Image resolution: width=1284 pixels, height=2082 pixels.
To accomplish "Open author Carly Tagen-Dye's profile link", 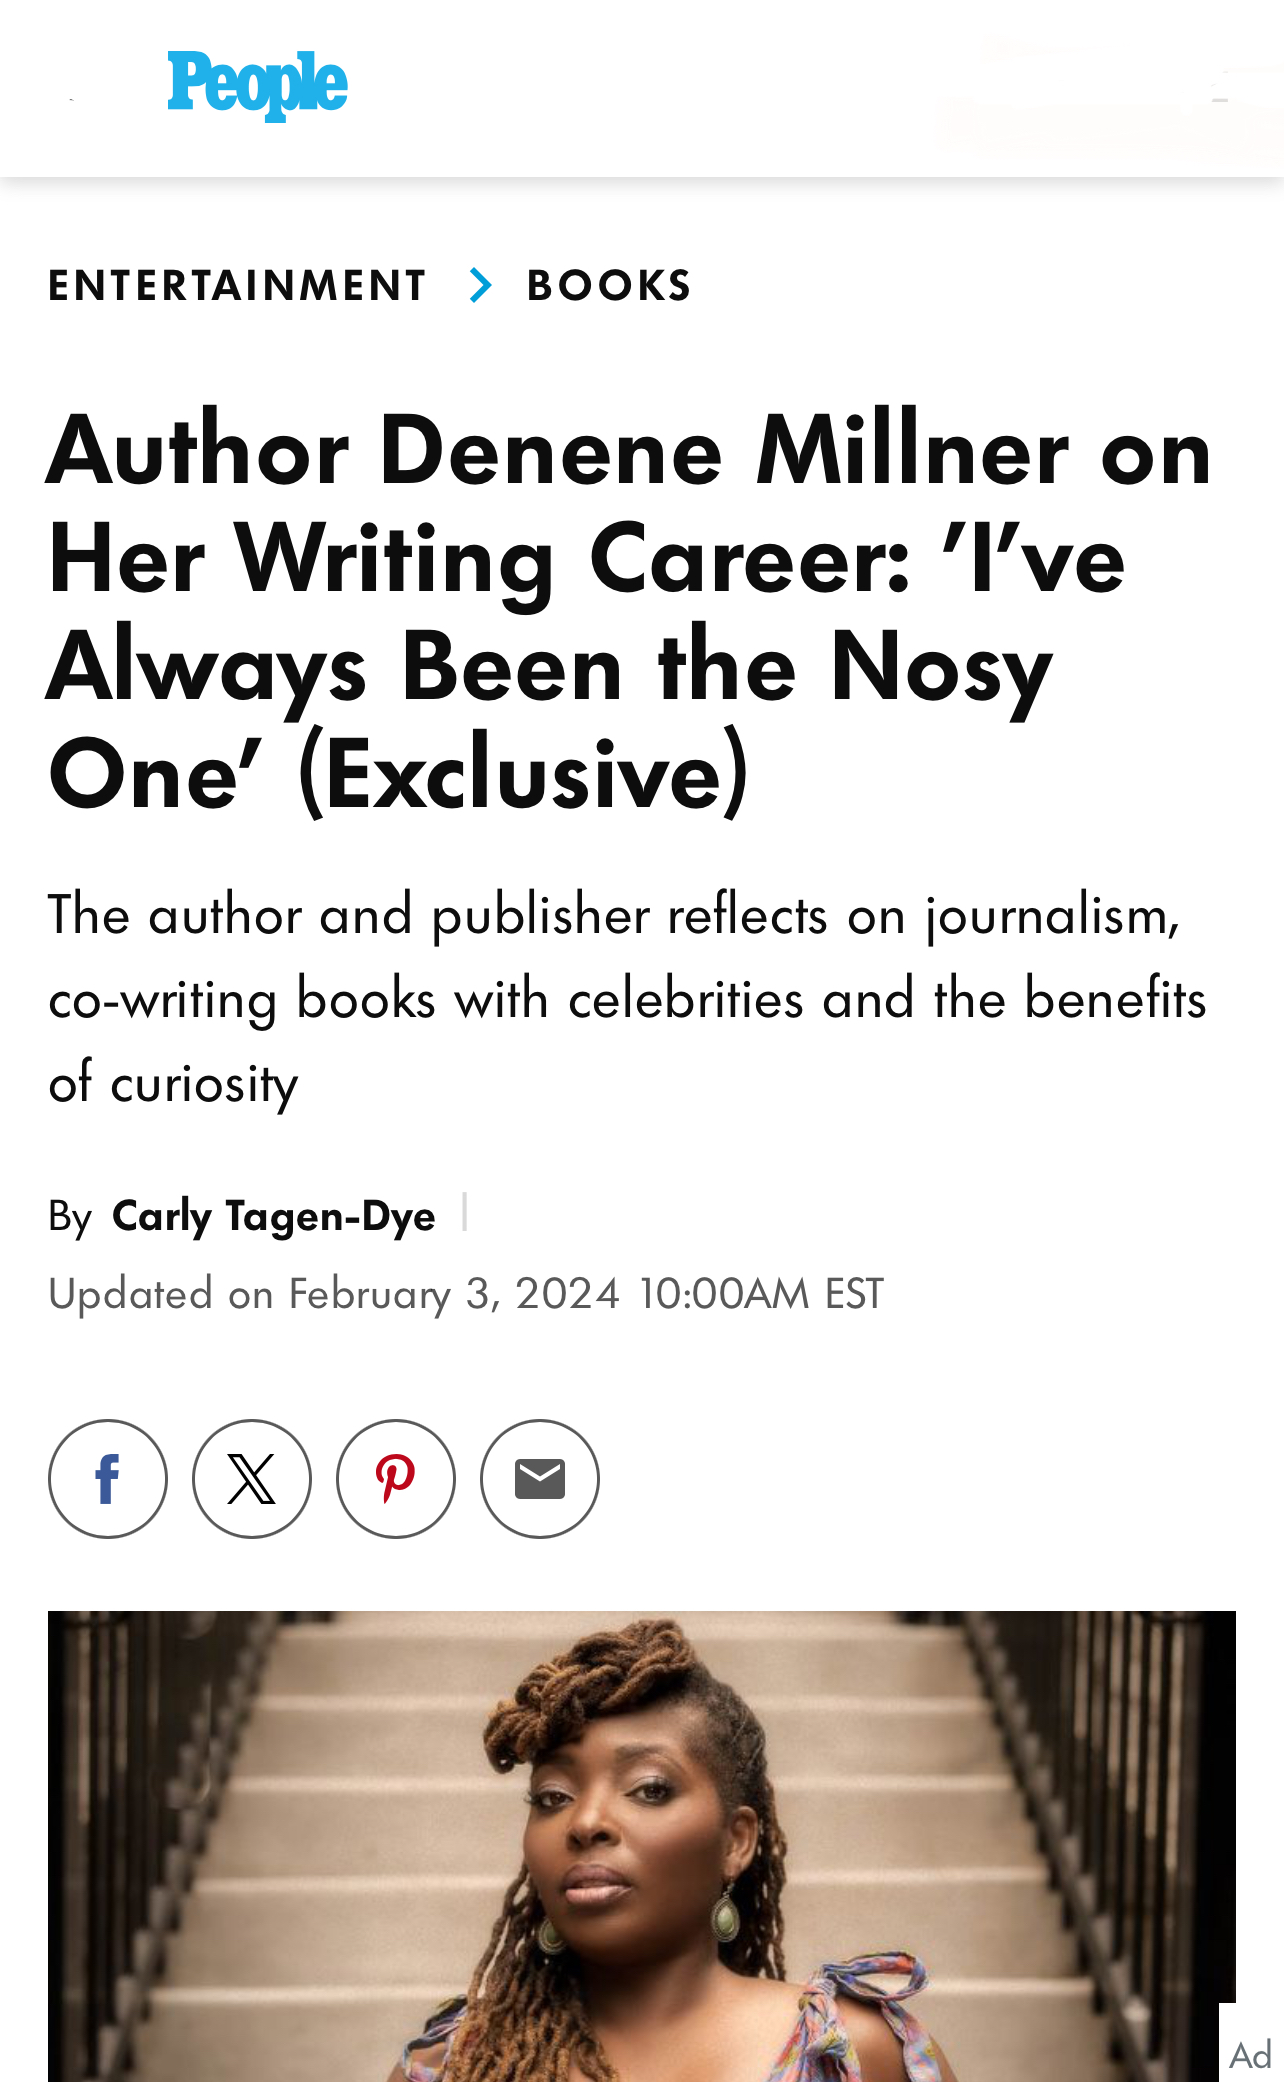I will [x=274, y=1216].
